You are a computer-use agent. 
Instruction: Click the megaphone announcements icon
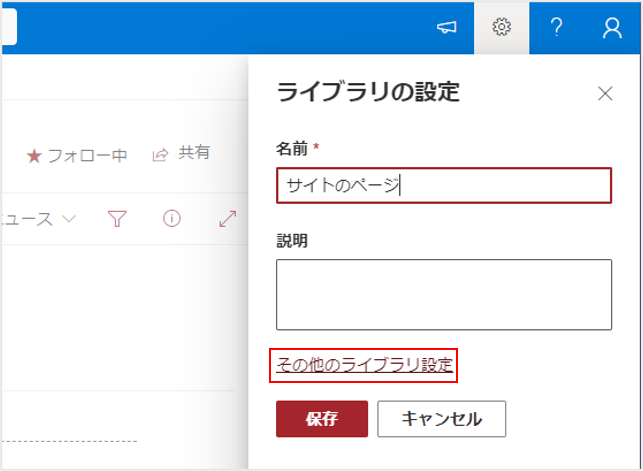(x=447, y=28)
